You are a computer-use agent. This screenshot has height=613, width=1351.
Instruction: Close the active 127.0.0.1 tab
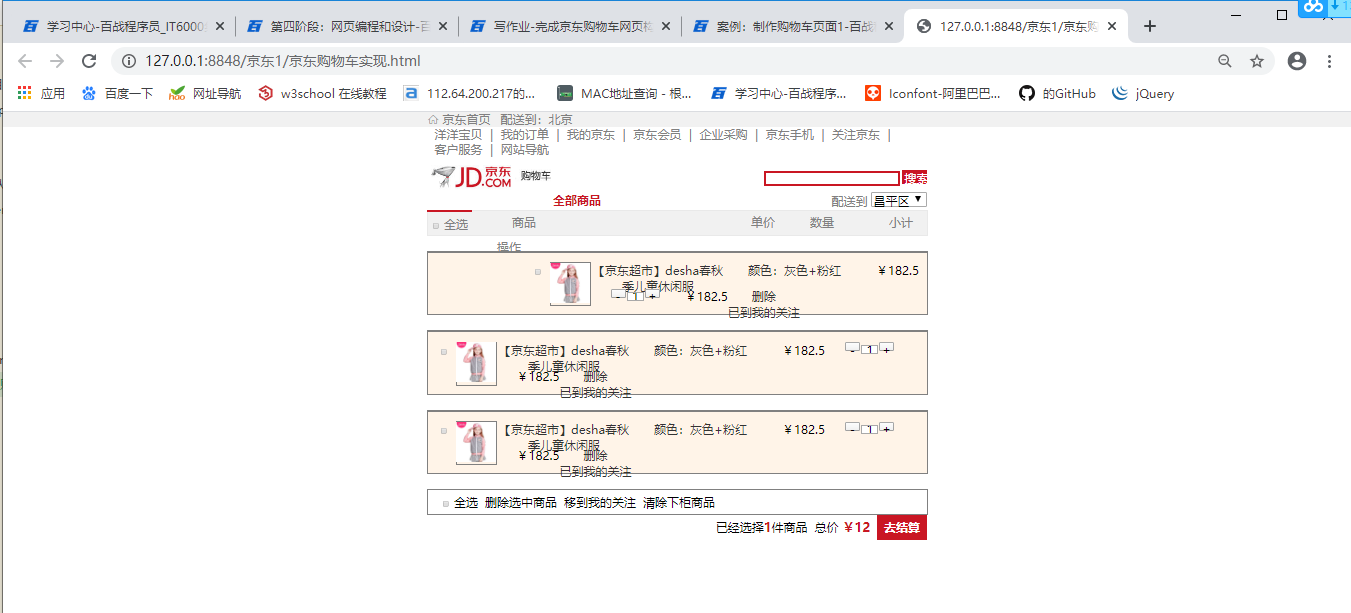click(x=1111, y=26)
